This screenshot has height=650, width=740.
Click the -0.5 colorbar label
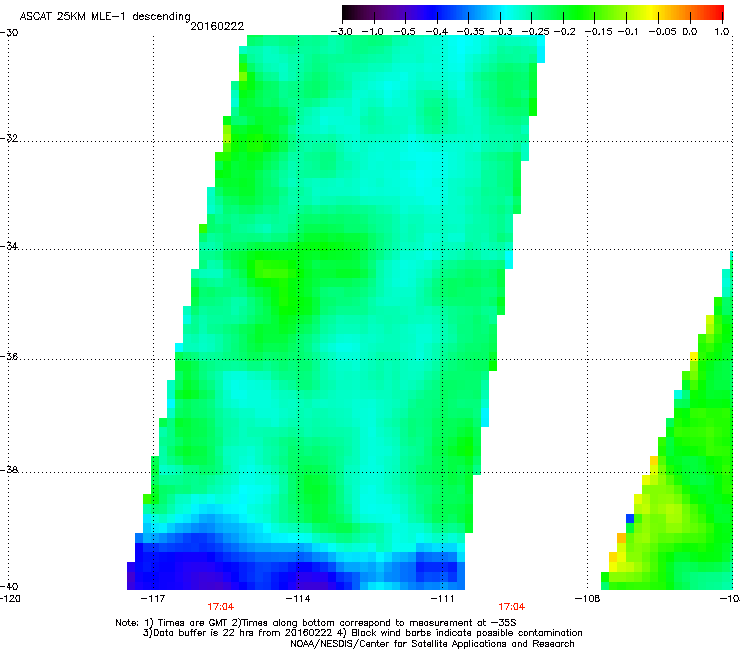(x=404, y=32)
